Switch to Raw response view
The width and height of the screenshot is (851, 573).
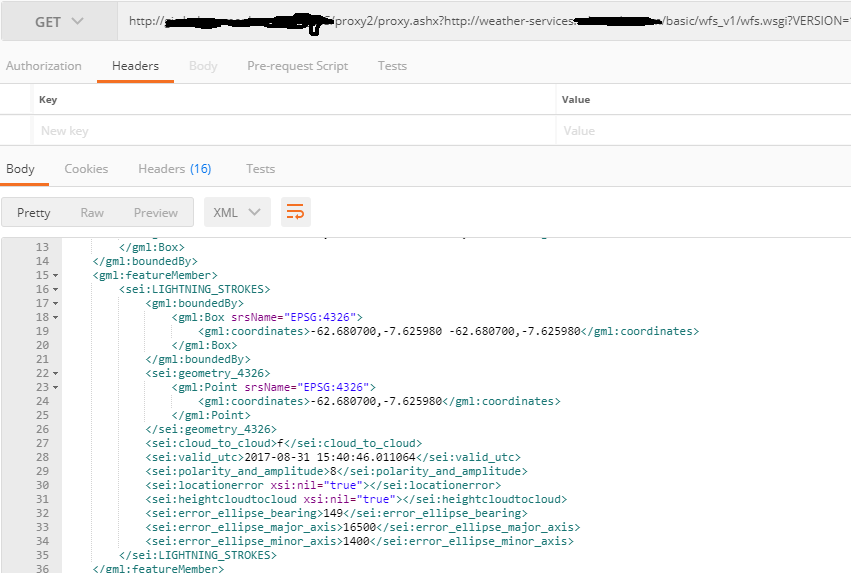(x=92, y=213)
